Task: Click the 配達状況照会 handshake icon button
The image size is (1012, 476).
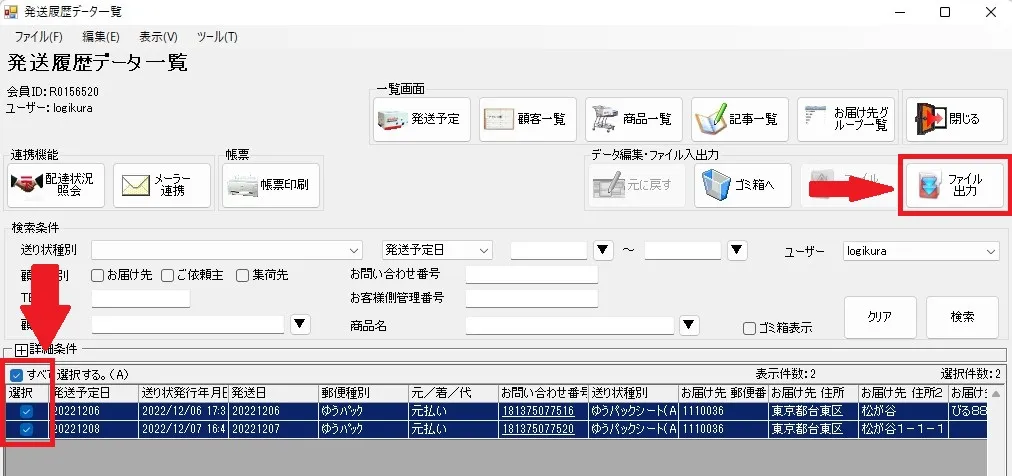Action: coord(56,185)
